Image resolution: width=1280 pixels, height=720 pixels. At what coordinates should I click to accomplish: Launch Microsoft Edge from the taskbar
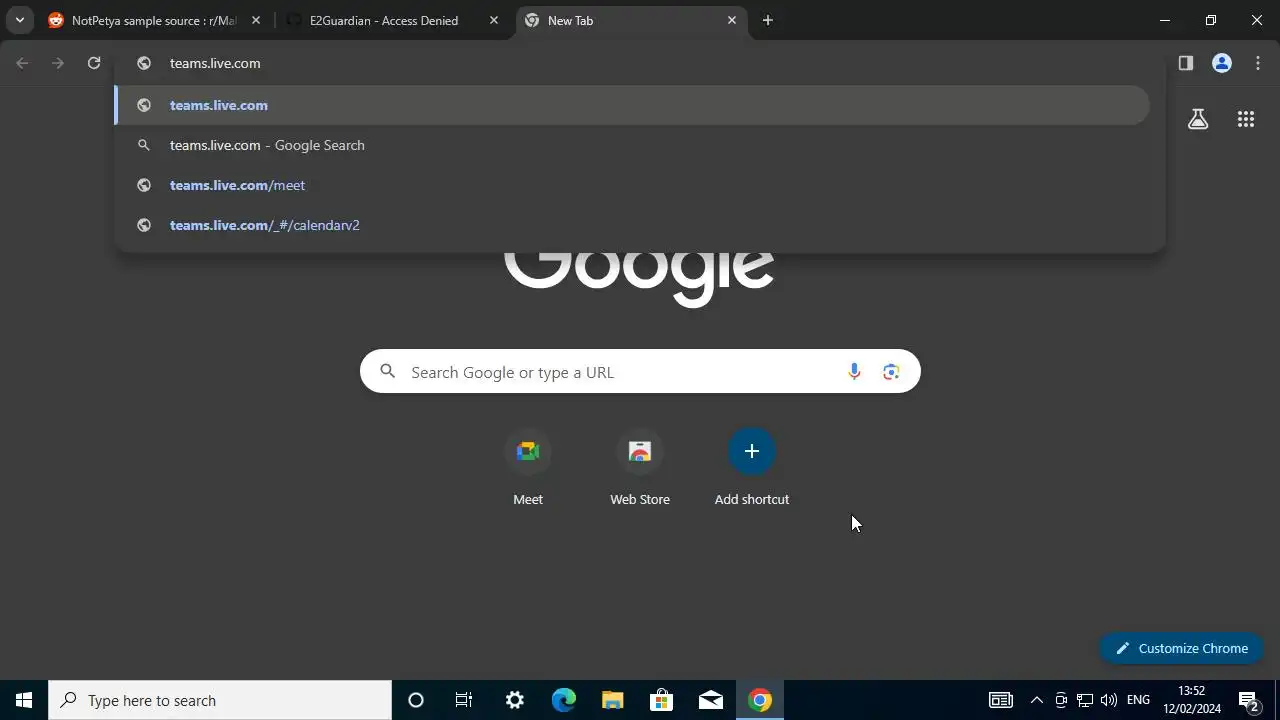tap(563, 700)
